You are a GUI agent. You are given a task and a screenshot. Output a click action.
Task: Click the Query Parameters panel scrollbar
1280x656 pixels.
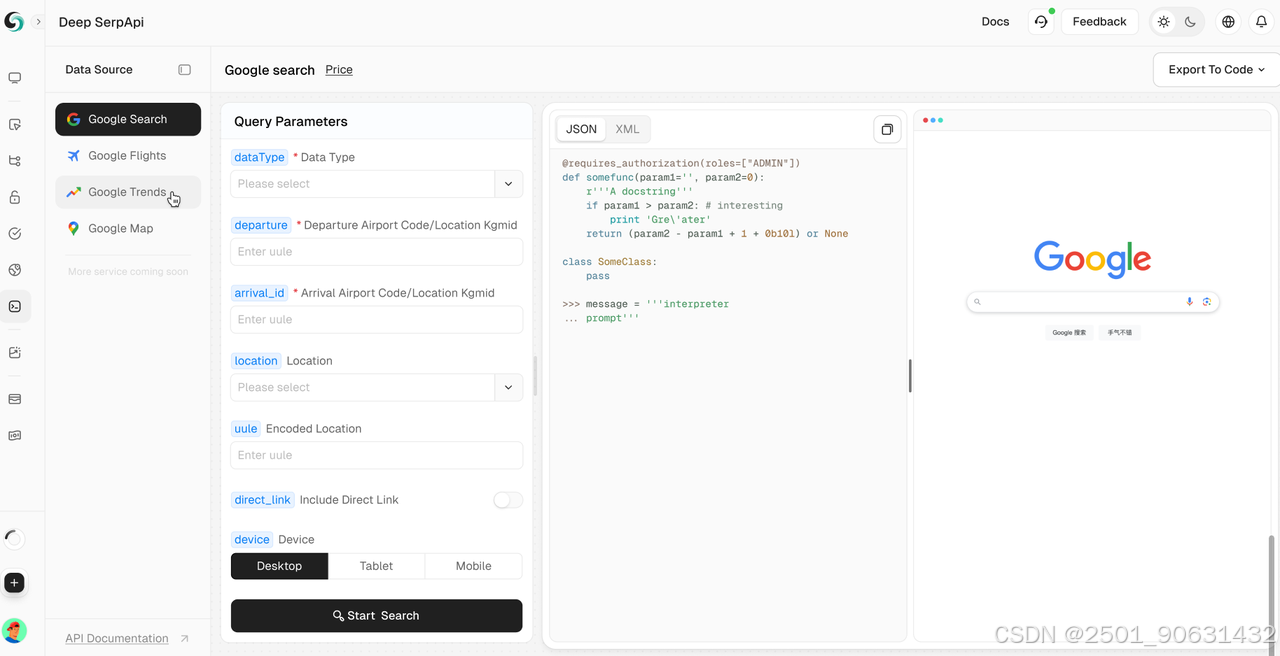coord(535,376)
